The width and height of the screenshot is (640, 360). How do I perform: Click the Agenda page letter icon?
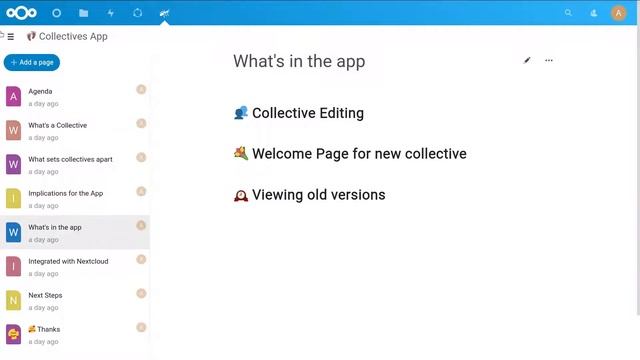coord(13,97)
